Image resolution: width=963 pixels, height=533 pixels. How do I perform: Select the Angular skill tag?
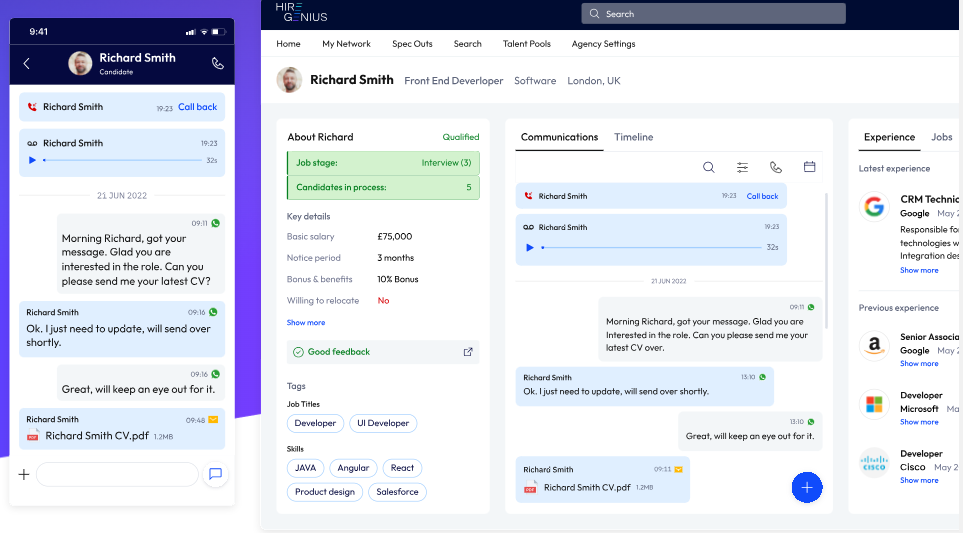pos(353,468)
